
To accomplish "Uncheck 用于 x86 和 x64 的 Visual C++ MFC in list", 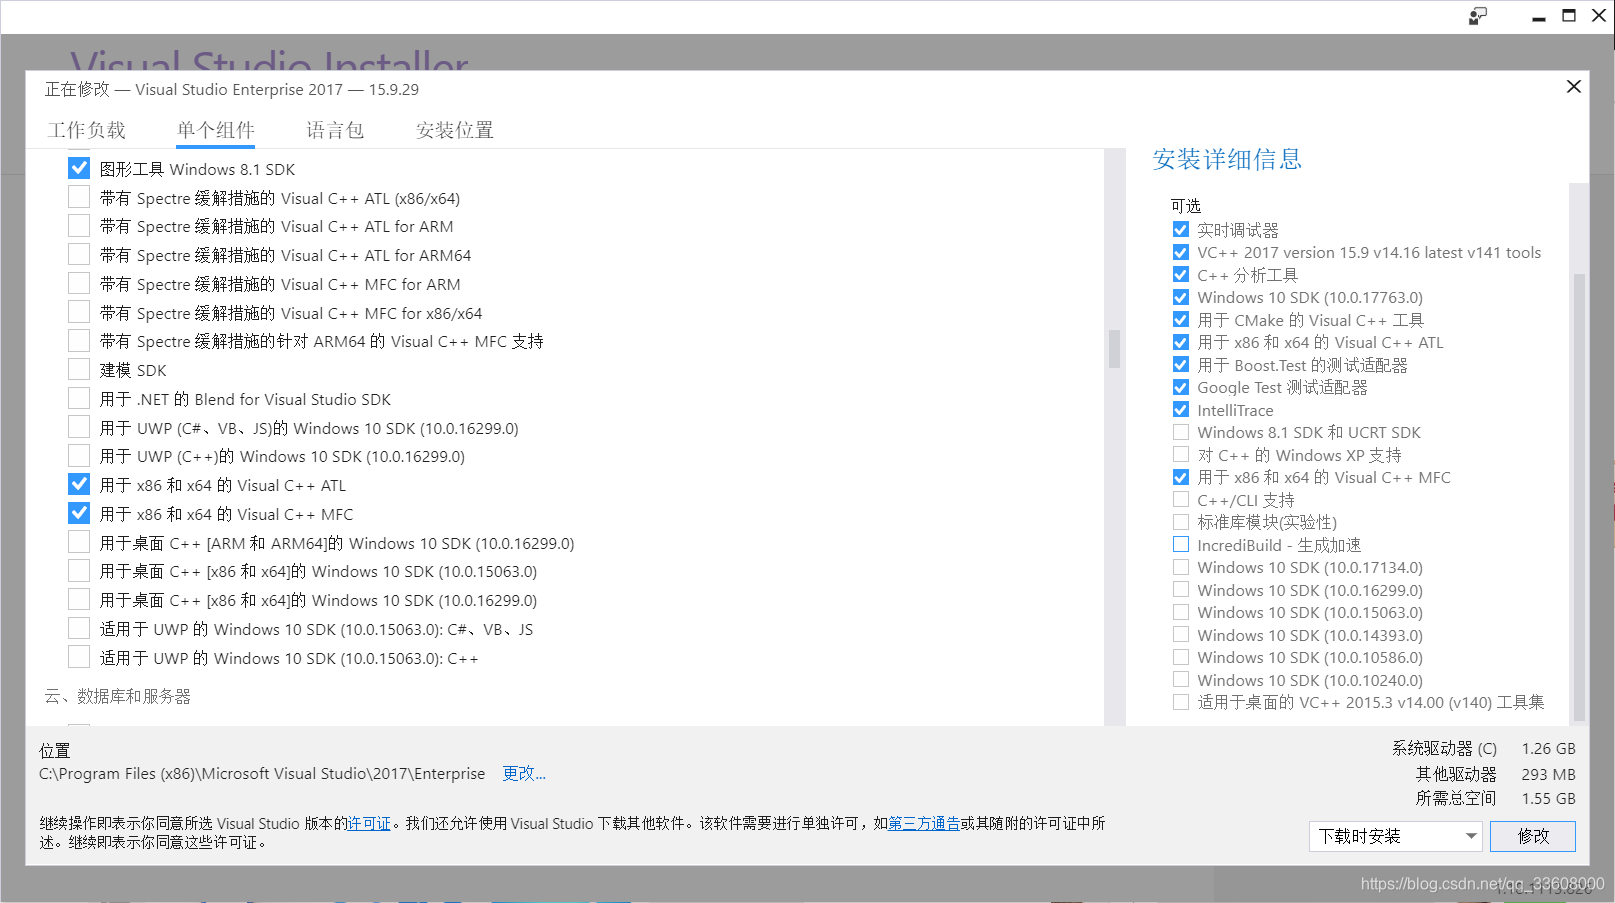I will [x=79, y=513].
